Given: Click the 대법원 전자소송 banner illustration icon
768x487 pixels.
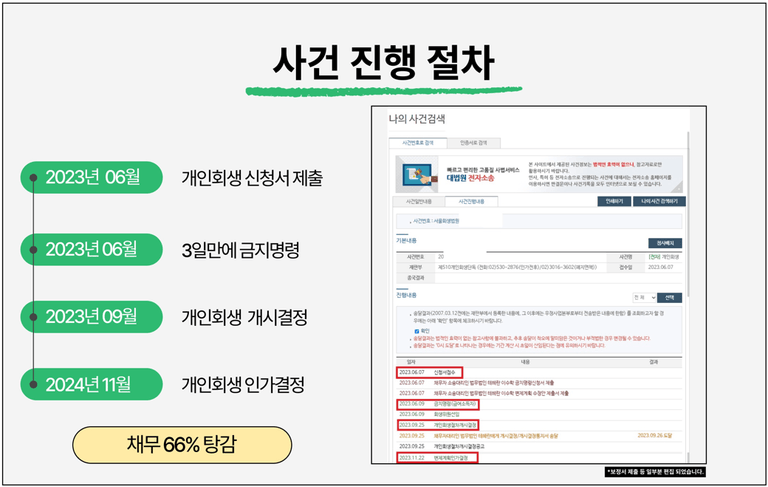Looking at the screenshot, I should click(x=417, y=172).
